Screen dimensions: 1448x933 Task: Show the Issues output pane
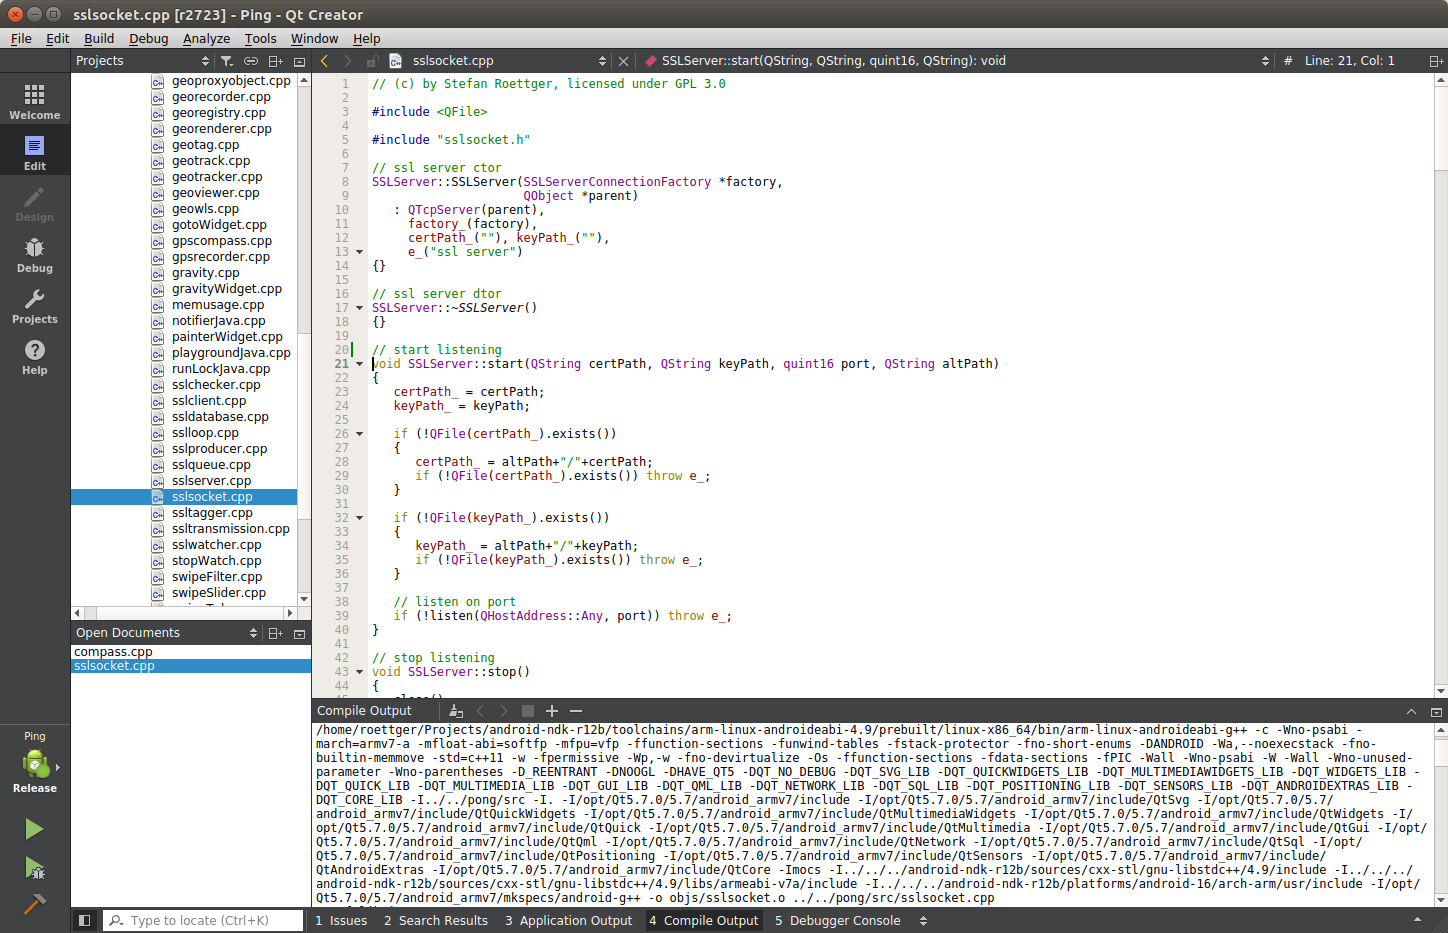click(x=341, y=921)
